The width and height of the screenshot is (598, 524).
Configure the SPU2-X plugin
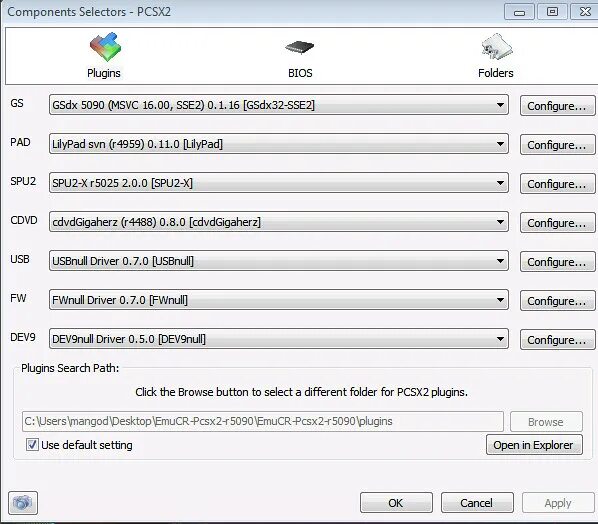coord(557,184)
